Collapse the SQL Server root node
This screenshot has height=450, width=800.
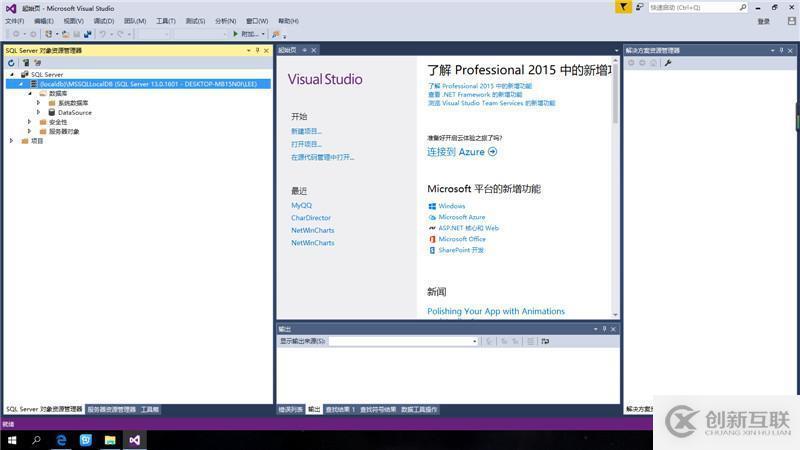point(12,74)
